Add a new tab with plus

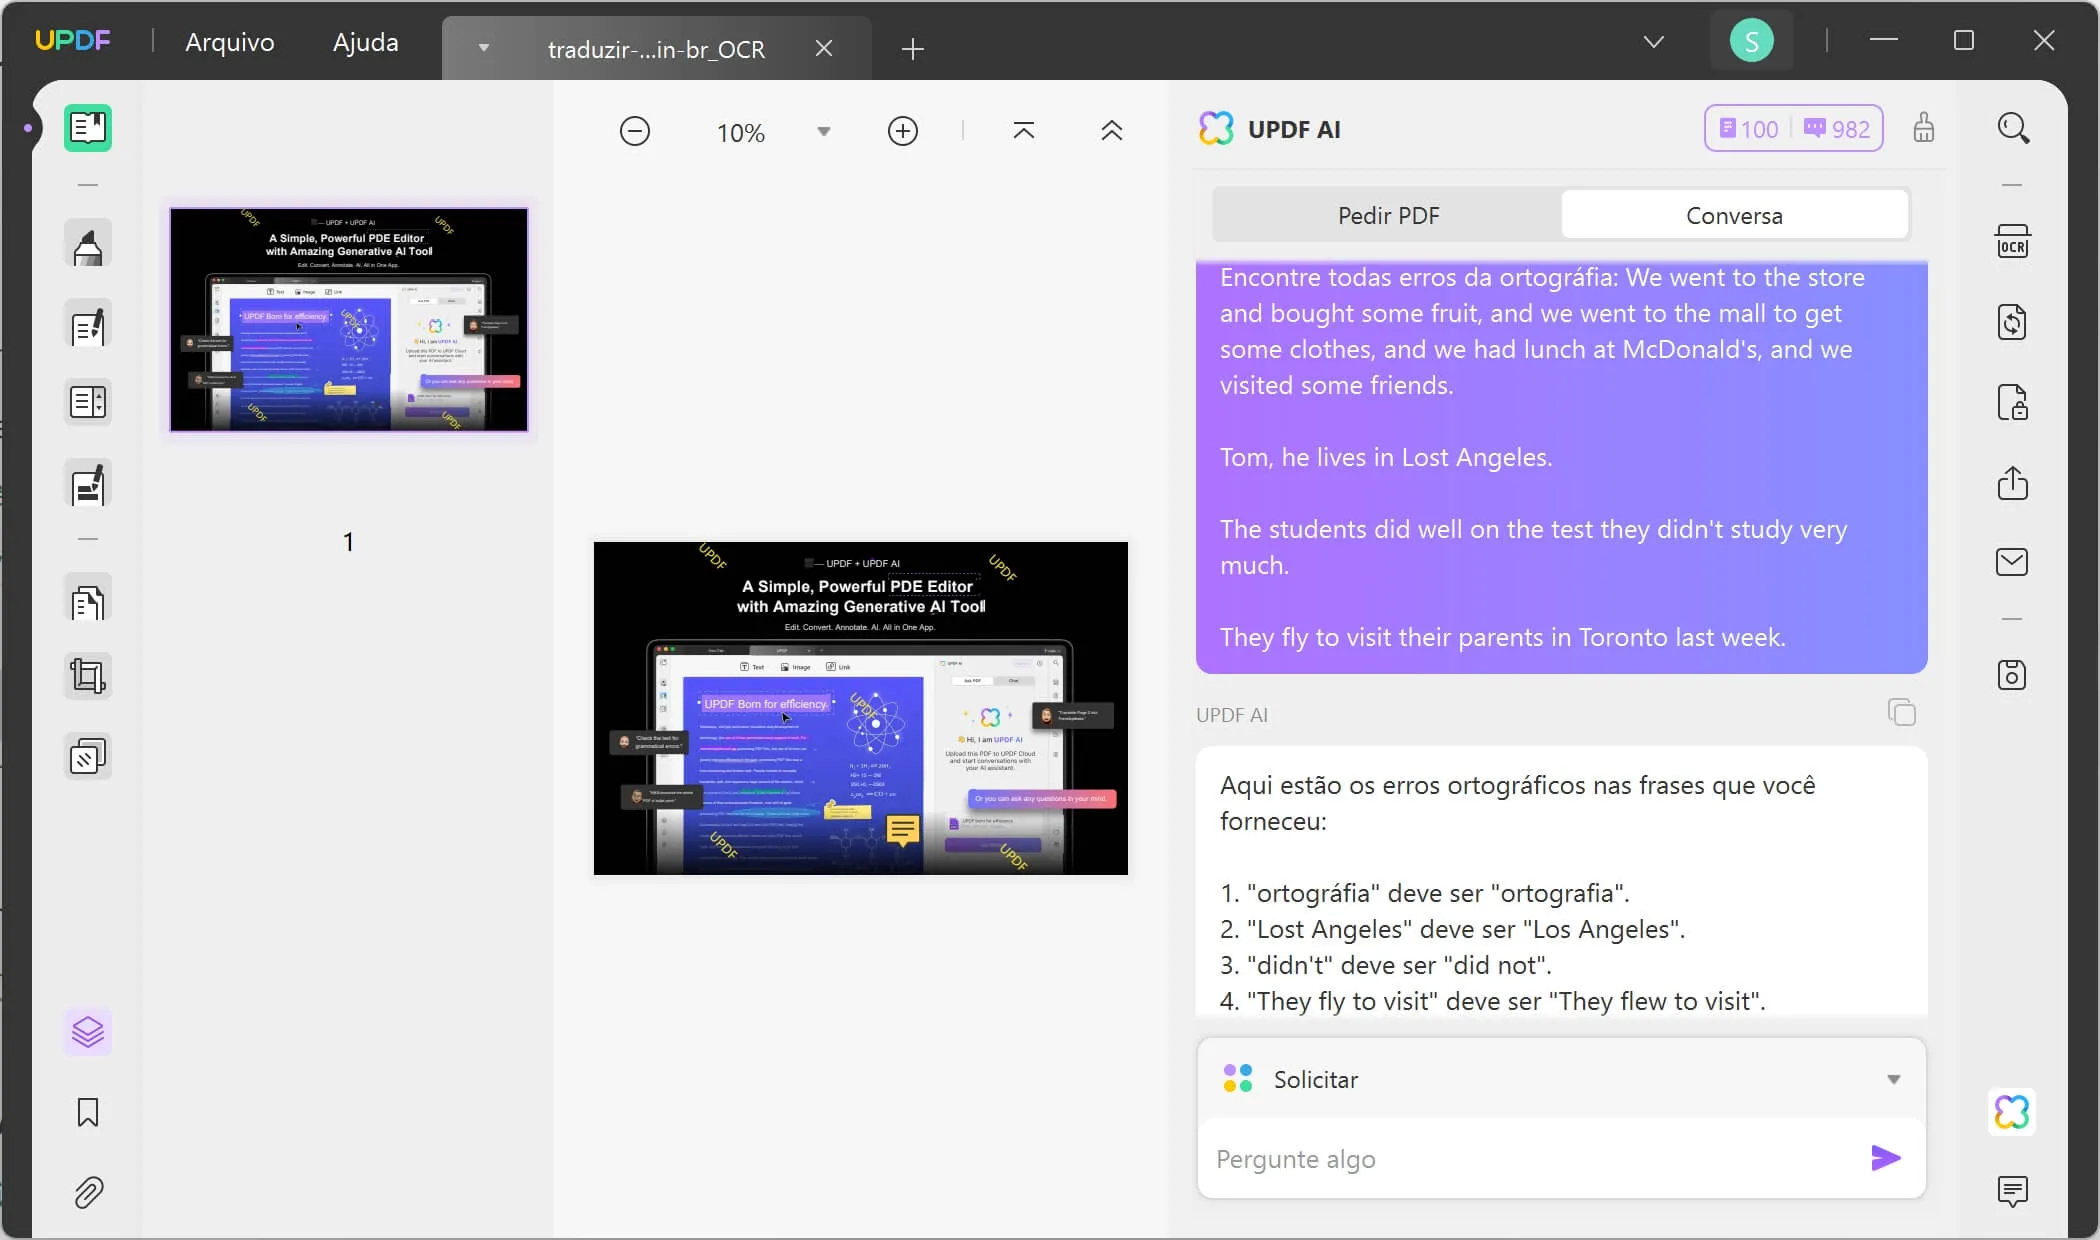coord(912,49)
